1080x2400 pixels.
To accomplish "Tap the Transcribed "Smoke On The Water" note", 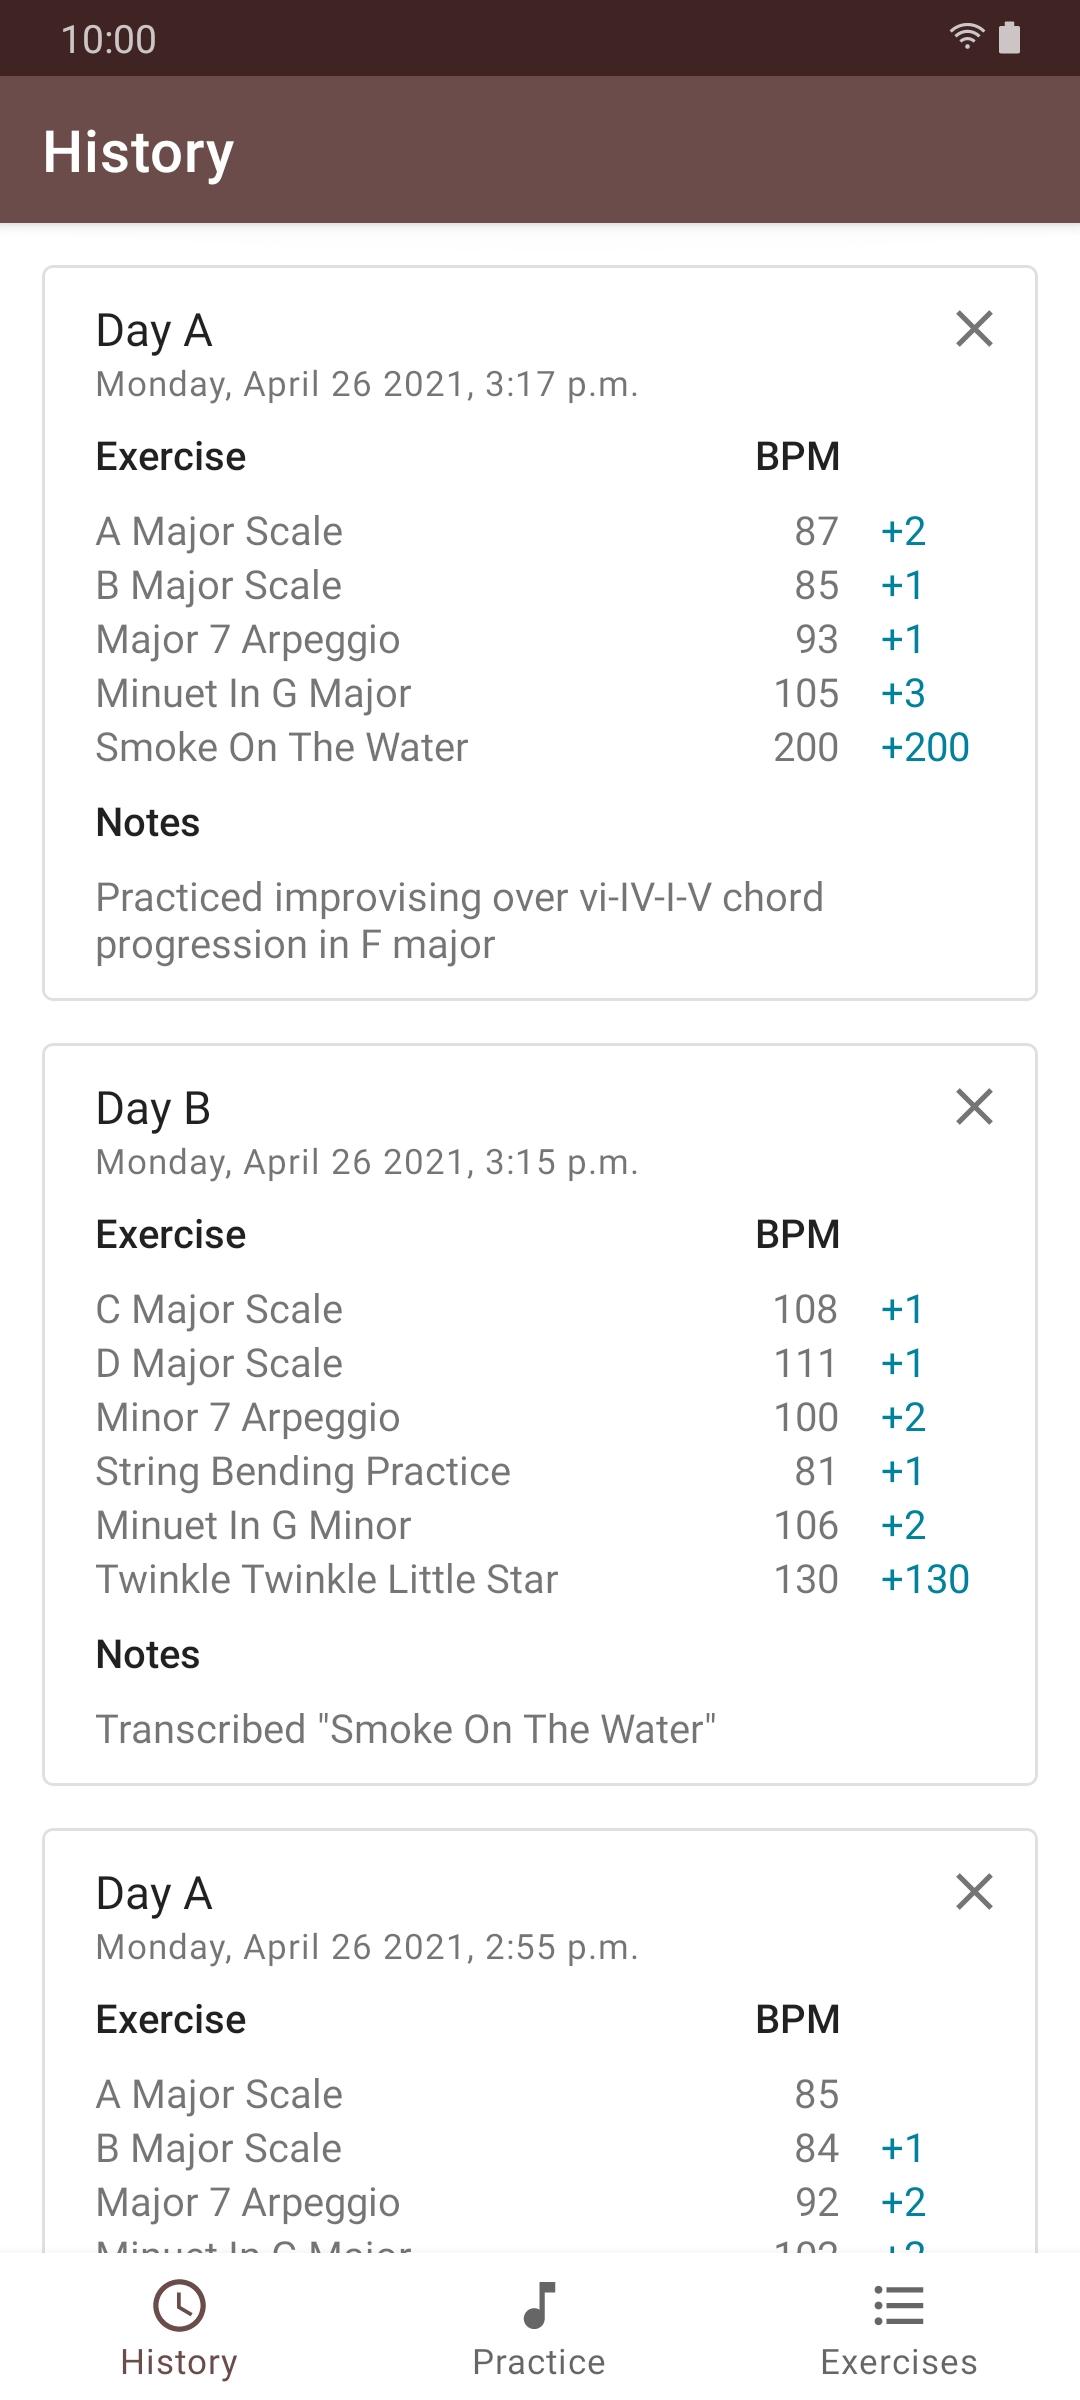I will pos(406,1730).
